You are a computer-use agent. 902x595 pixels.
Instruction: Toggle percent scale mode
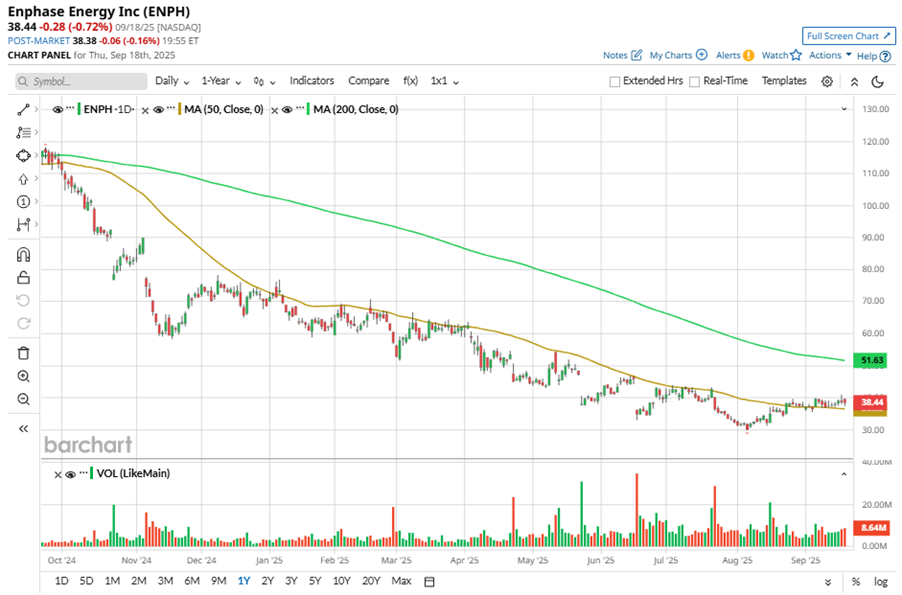(x=856, y=581)
